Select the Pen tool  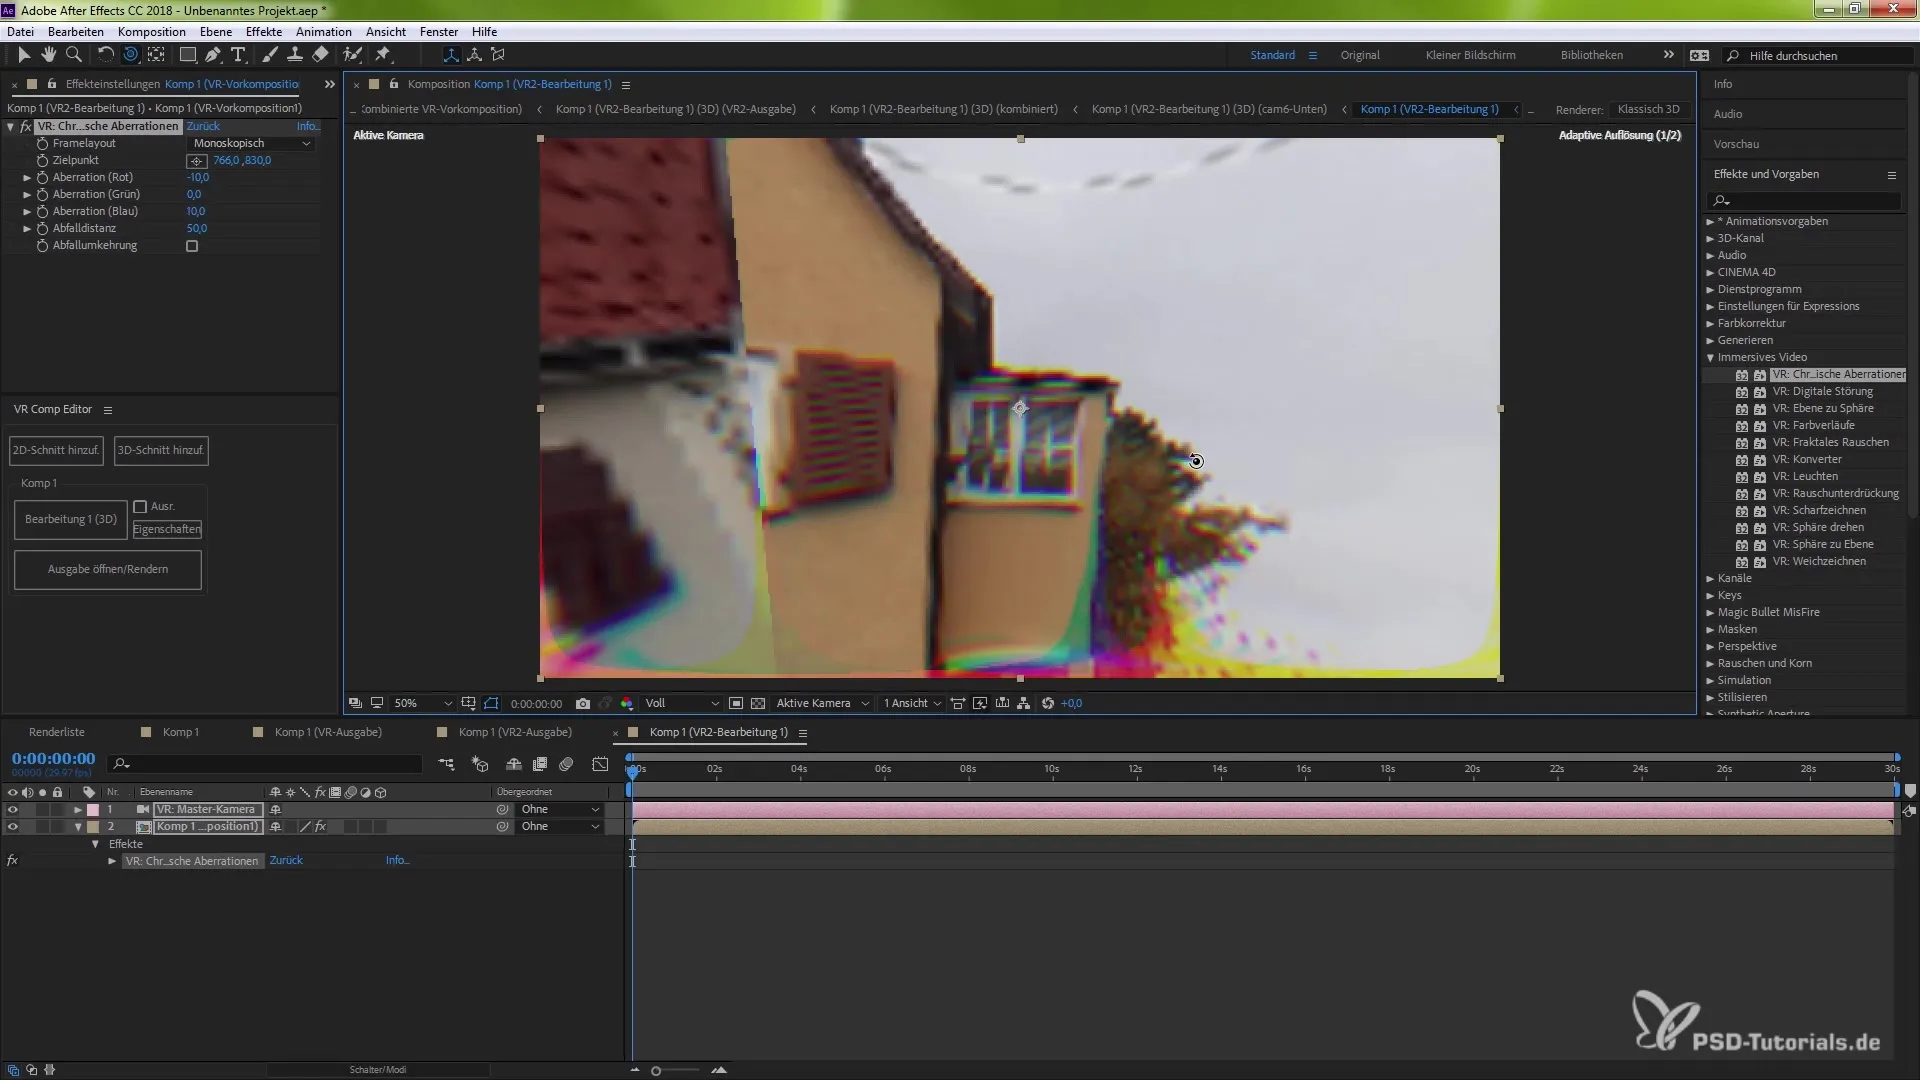[213, 55]
